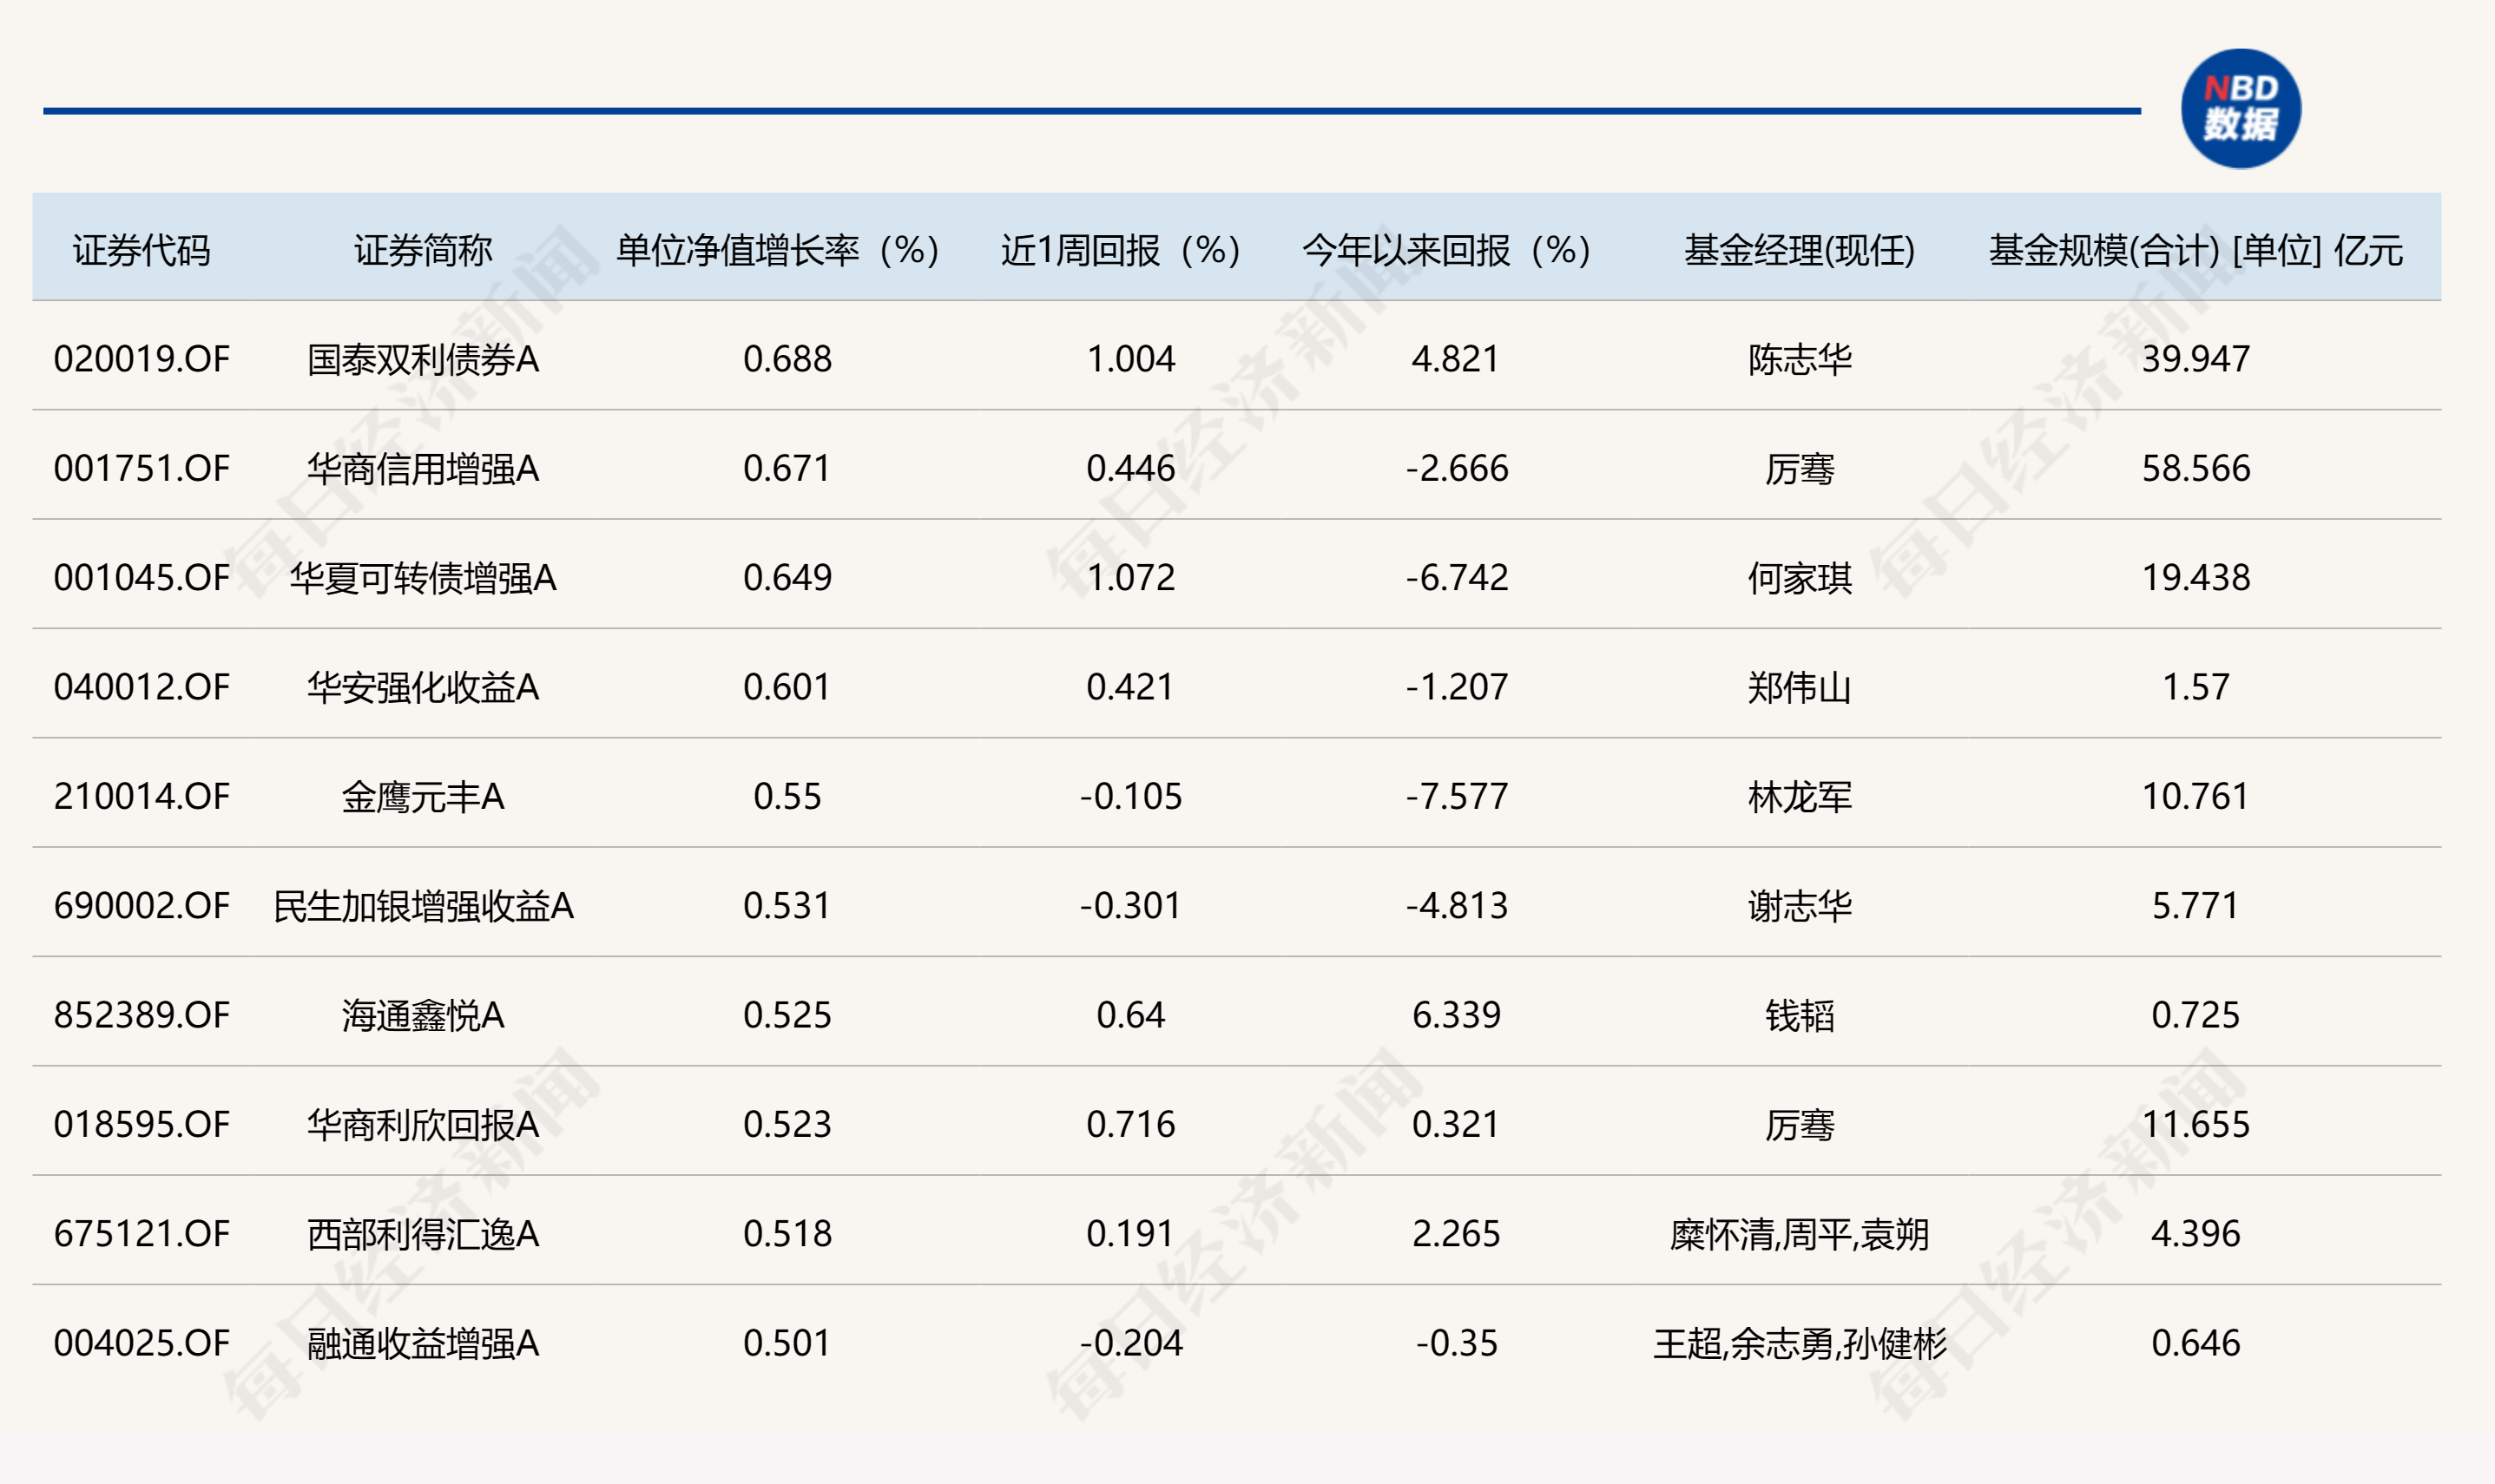The width and height of the screenshot is (2495, 1484).
Task: Select fund name 民生加银增强收益A
Action: [423, 905]
